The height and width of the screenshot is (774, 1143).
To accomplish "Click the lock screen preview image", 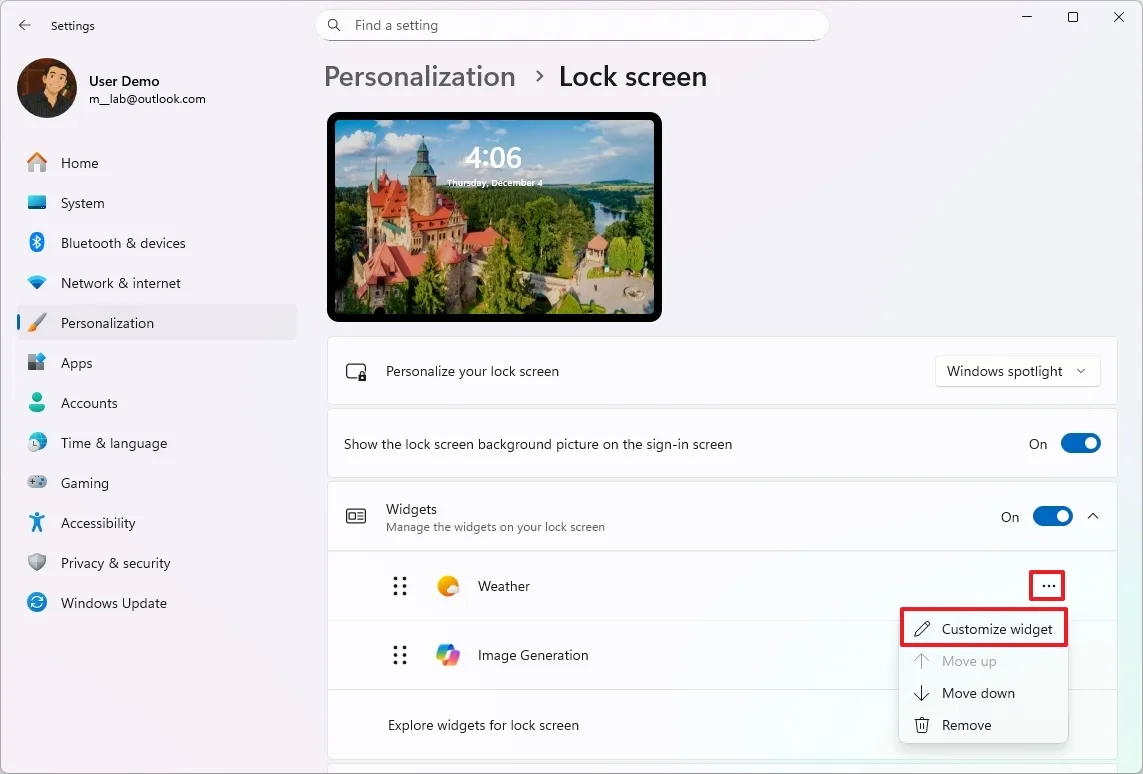I will coord(494,217).
